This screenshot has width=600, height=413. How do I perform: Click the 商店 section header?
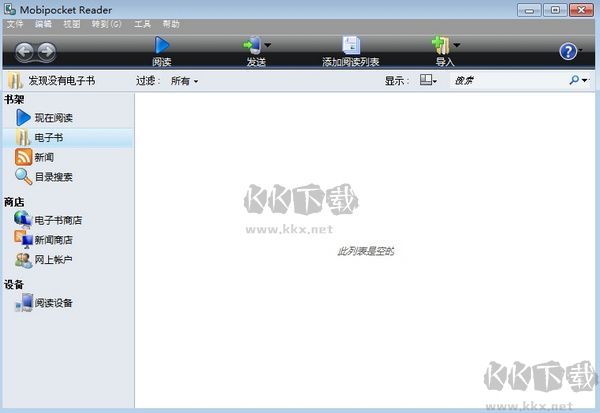click(14, 202)
